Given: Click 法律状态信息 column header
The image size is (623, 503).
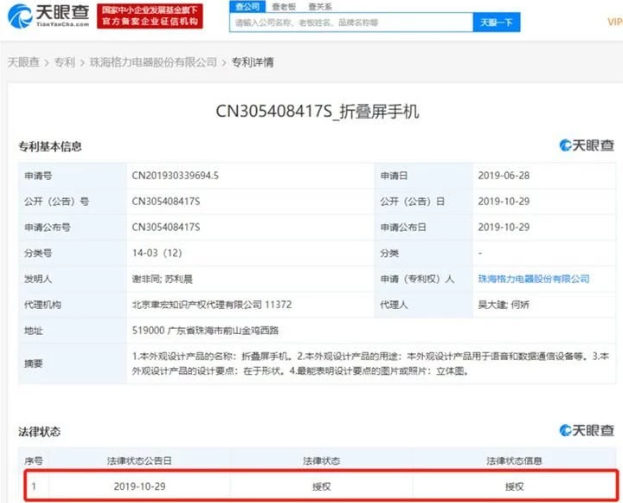Looking at the screenshot, I should click(514, 461).
